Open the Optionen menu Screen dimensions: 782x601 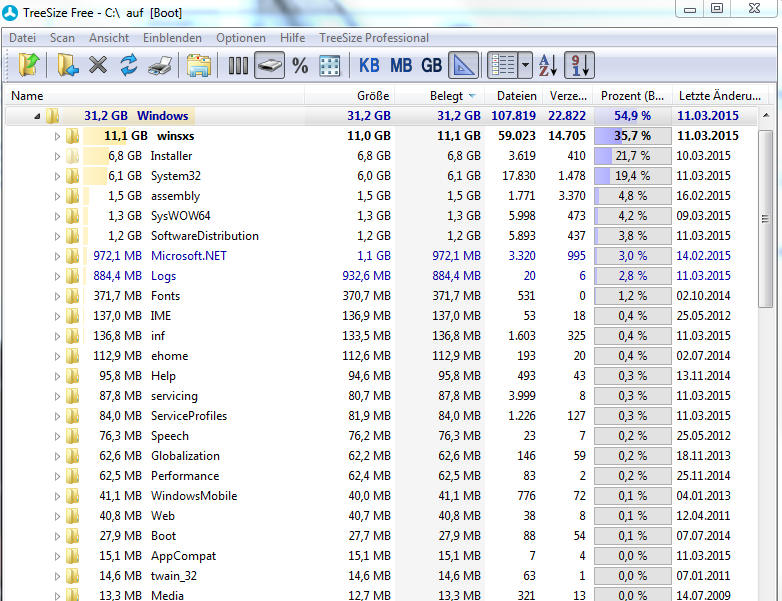pyautogui.click(x=241, y=38)
